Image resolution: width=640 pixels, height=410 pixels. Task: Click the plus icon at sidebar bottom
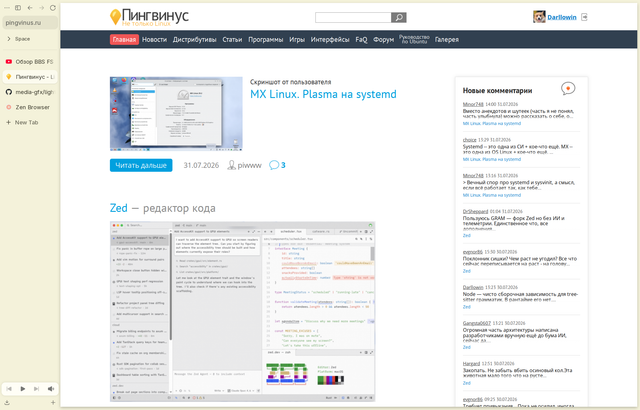[x=53, y=403]
